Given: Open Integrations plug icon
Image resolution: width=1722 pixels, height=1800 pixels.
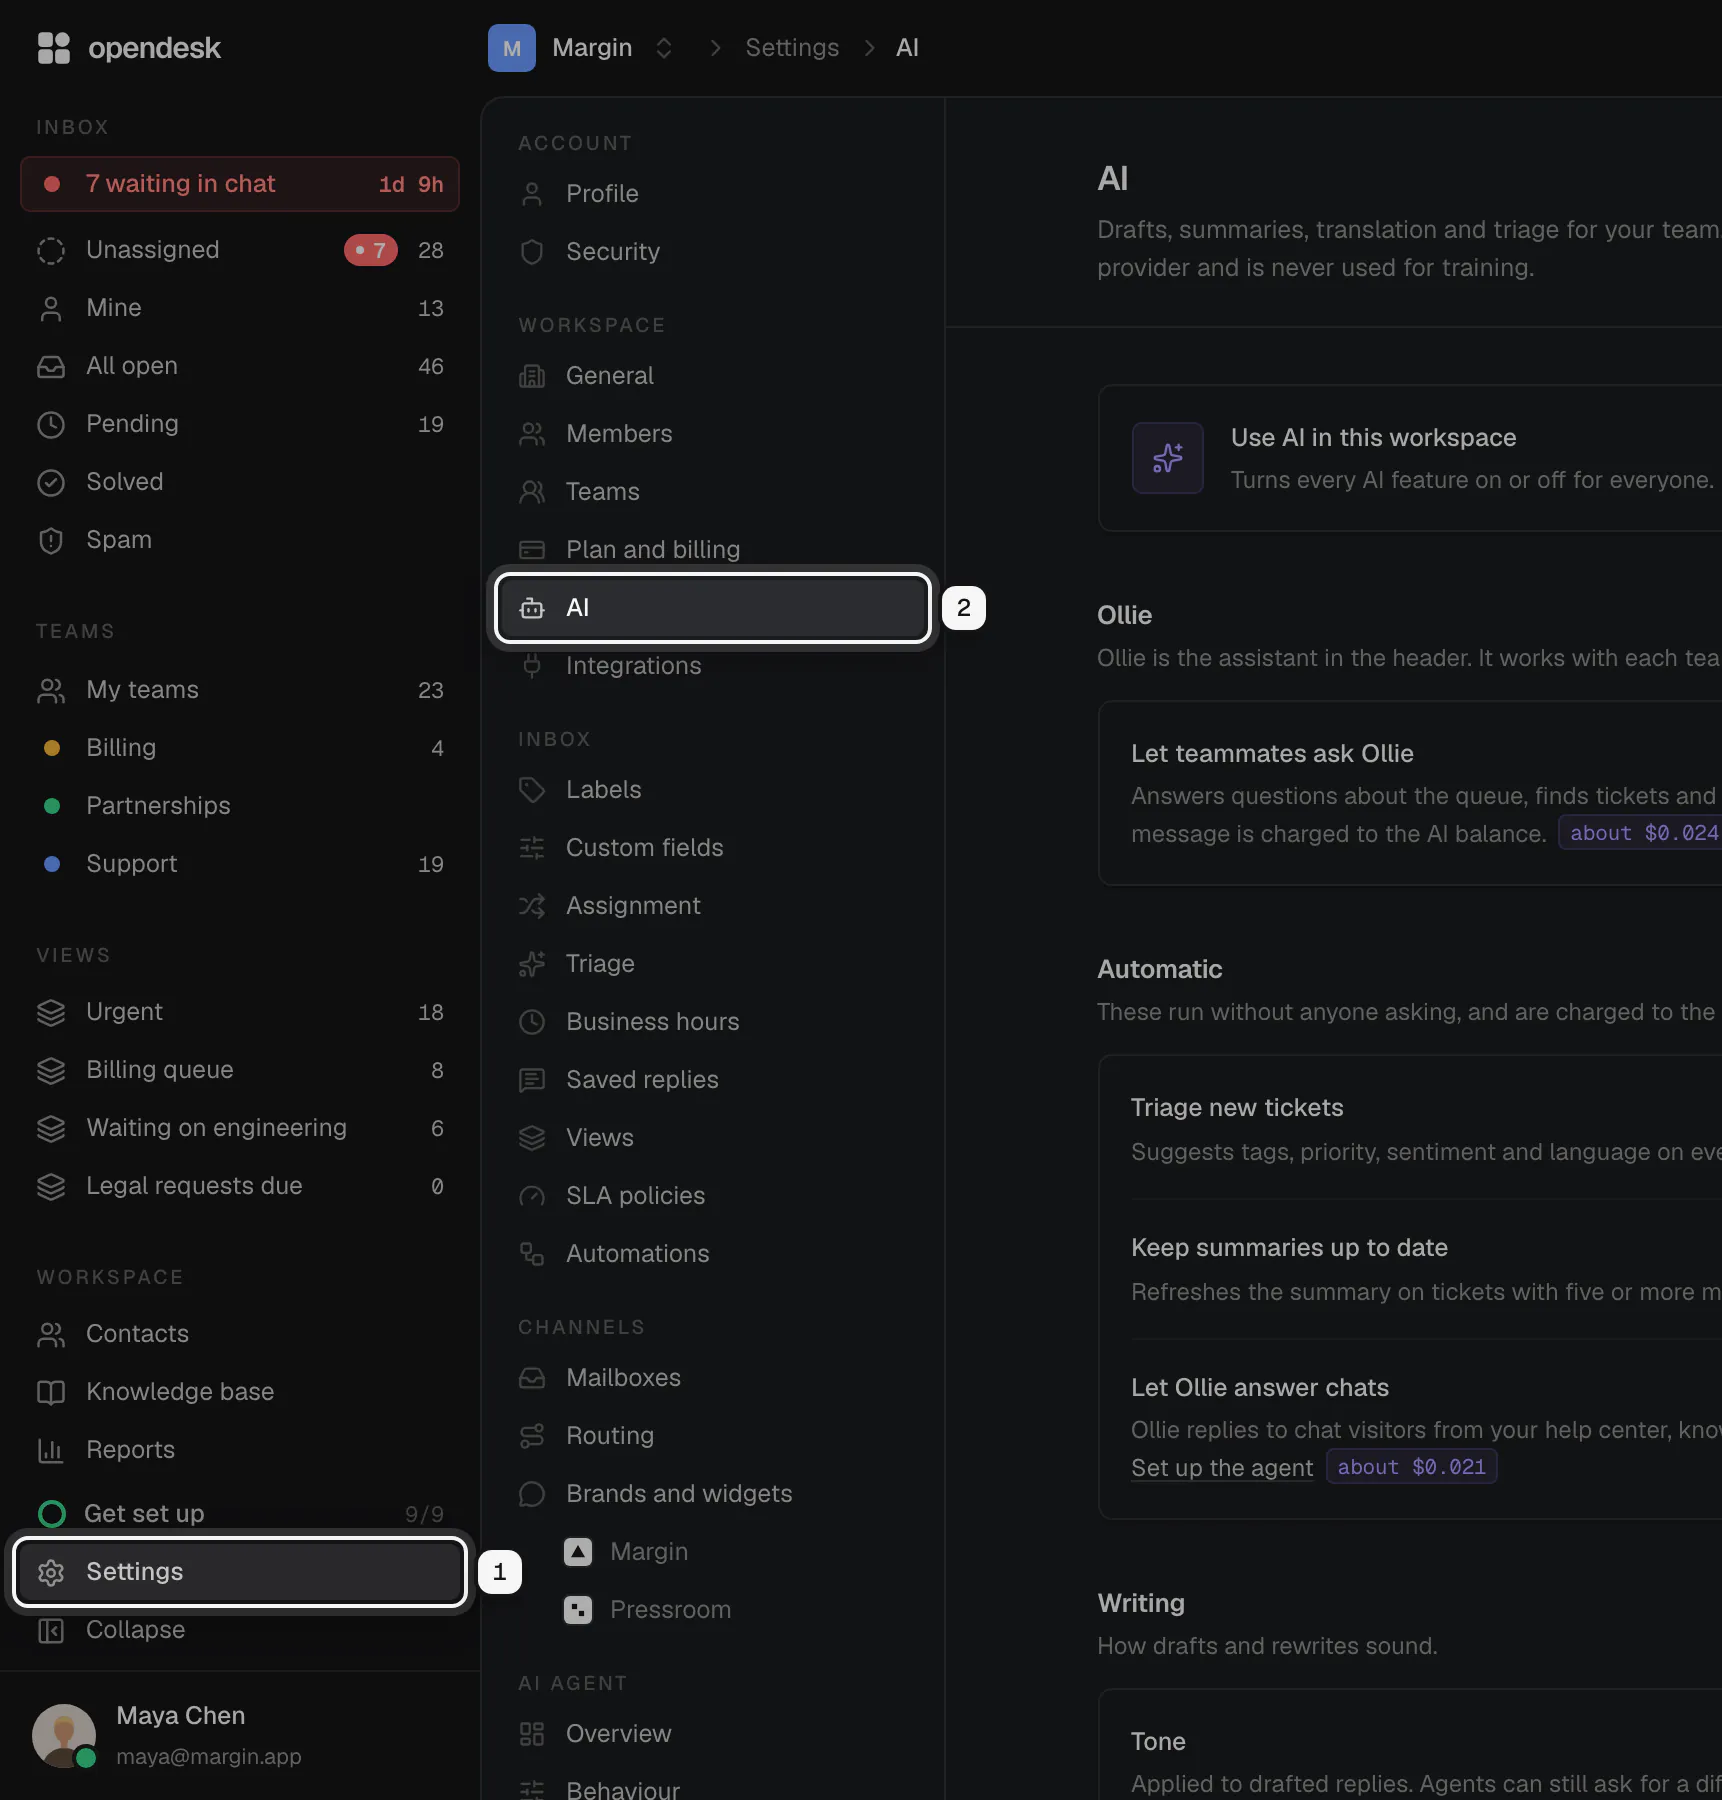Looking at the screenshot, I should [x=532, y=666].
